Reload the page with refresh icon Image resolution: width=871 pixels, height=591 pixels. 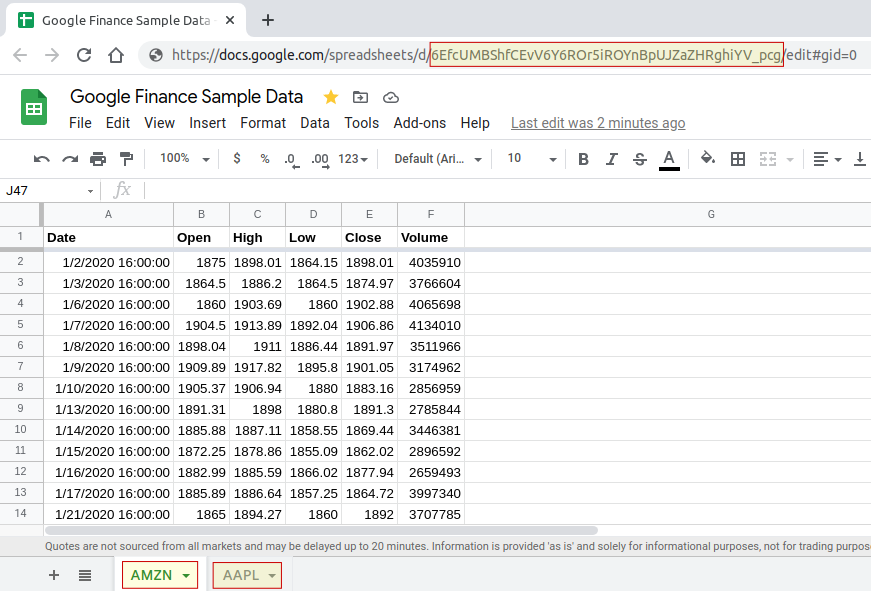point(84,55)
